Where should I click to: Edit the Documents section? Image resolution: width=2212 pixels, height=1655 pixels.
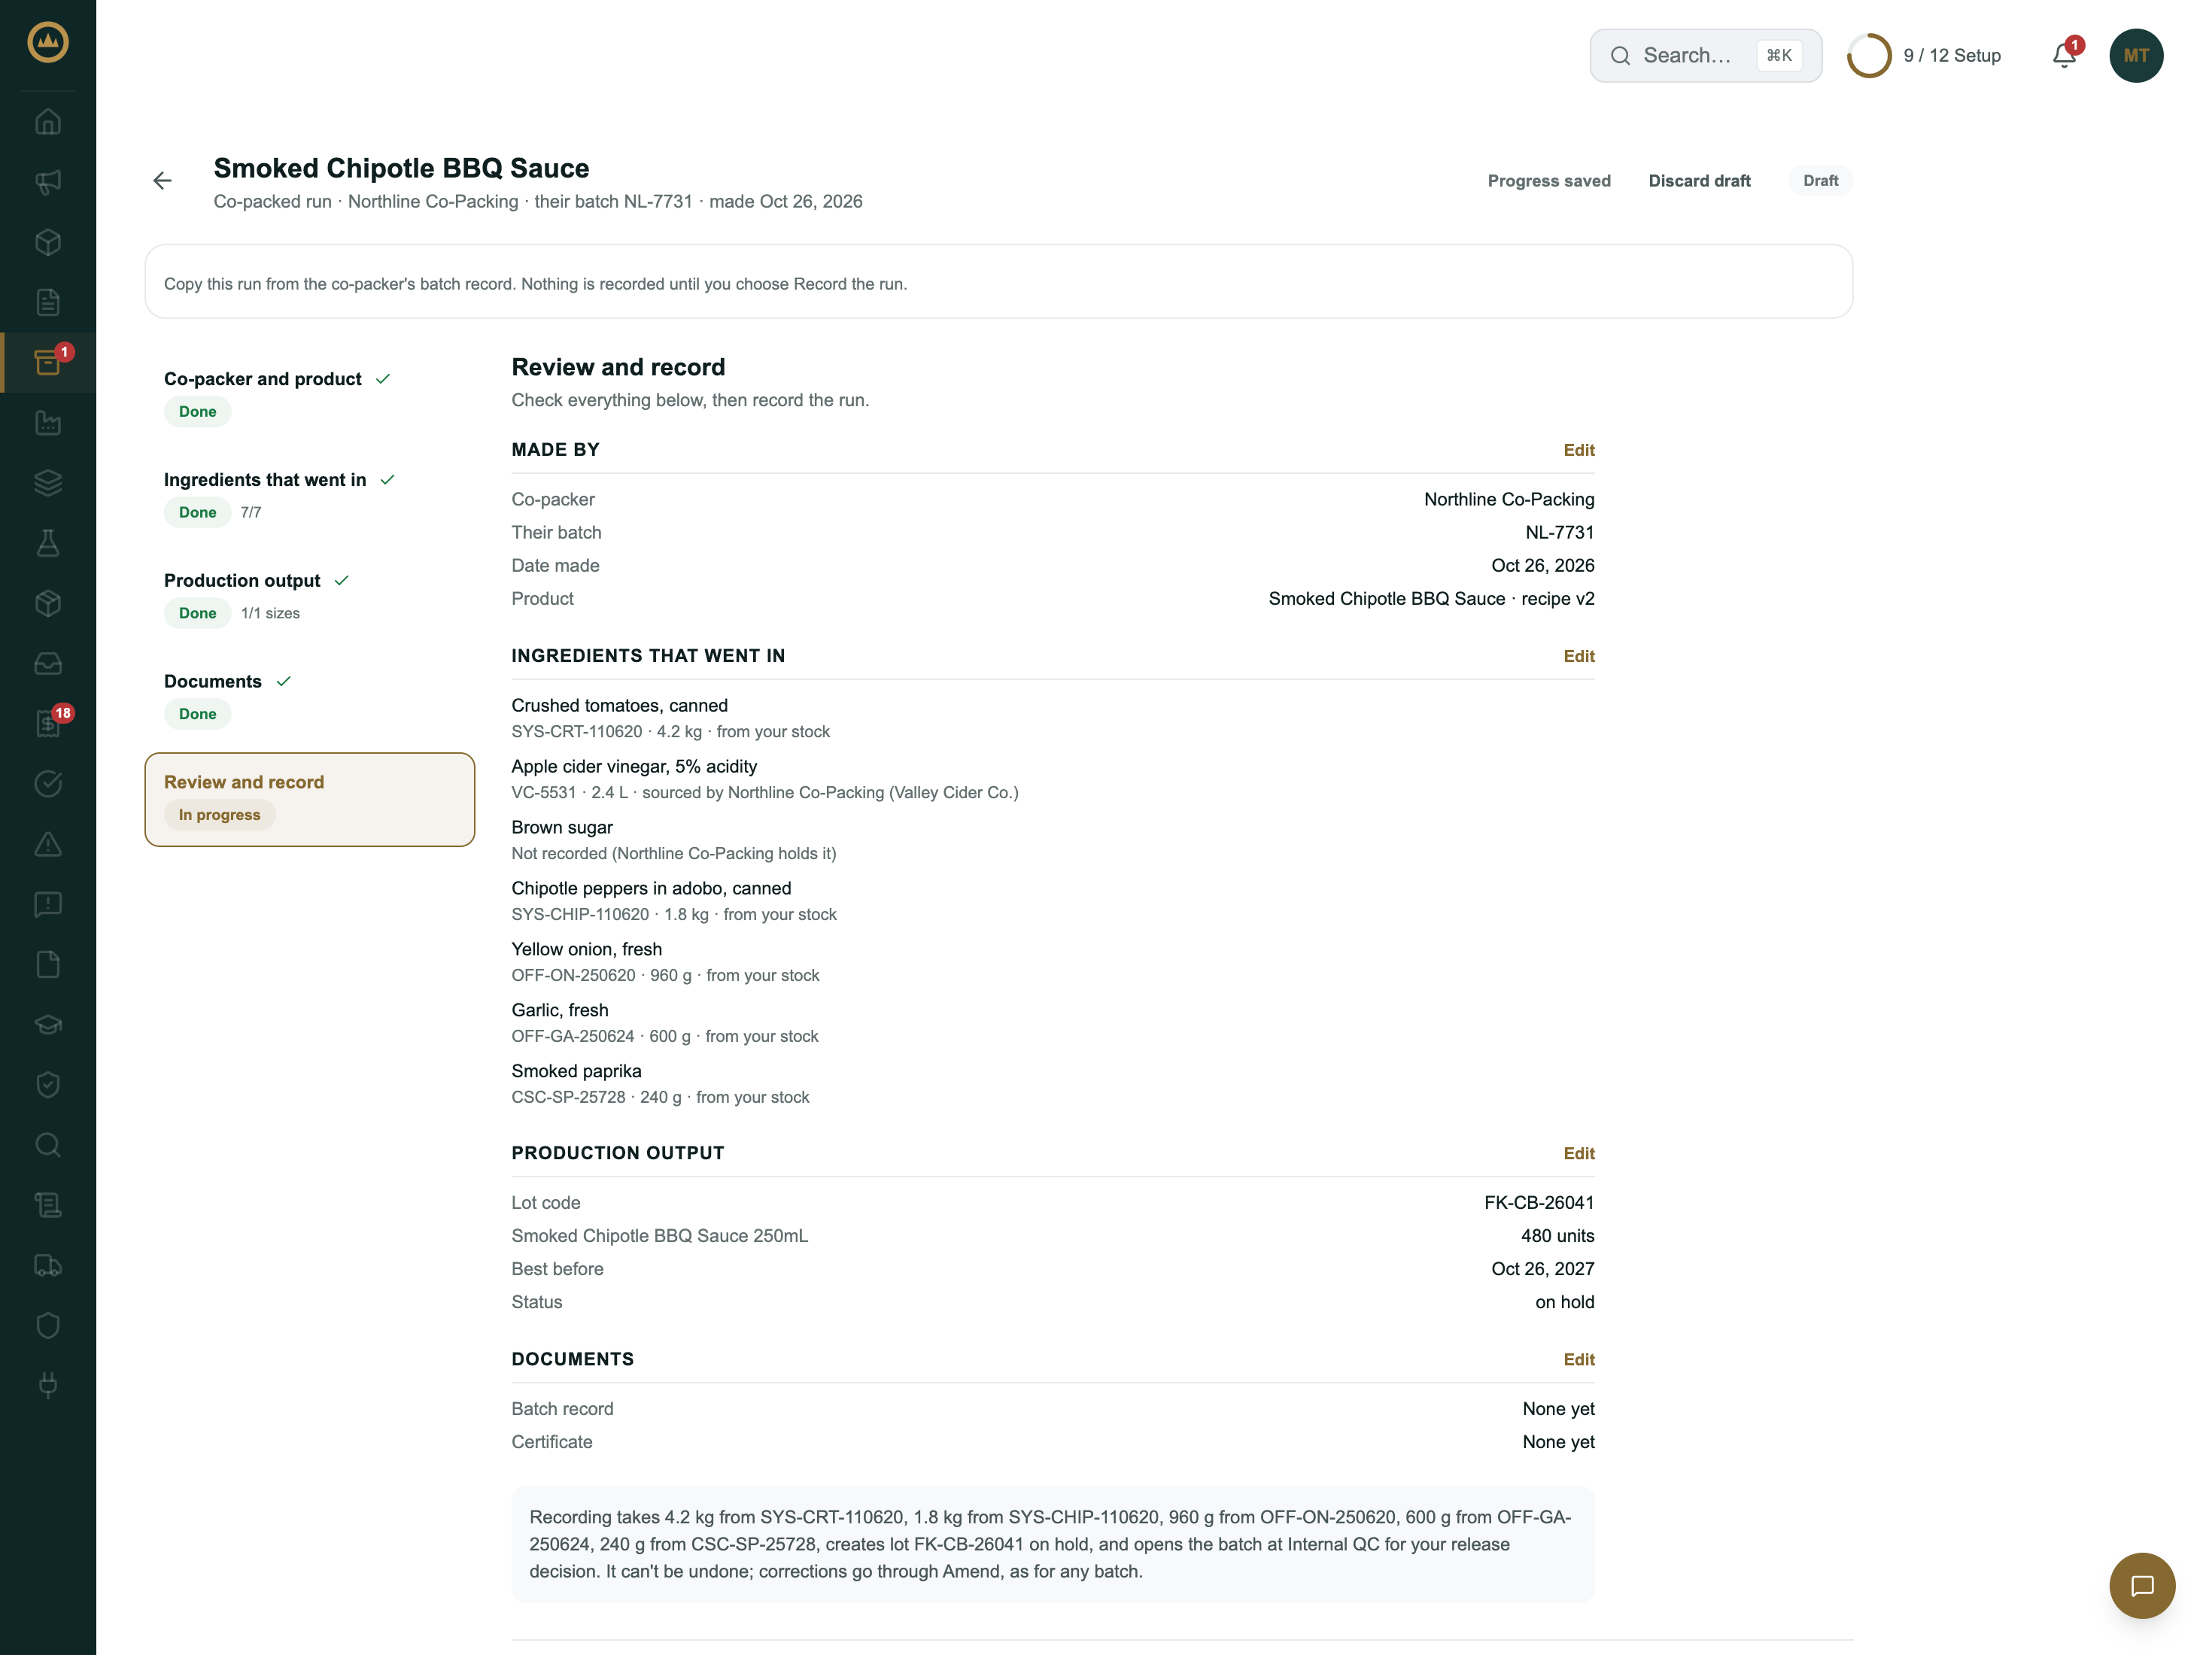click(x=1578, y=1359)
